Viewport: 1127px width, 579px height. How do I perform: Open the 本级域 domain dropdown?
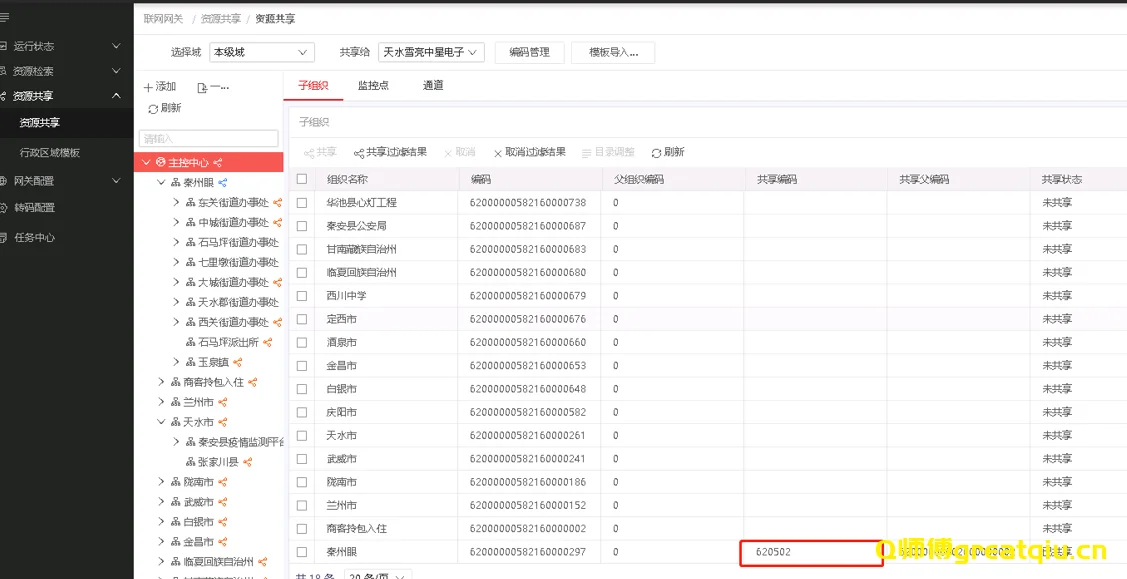[261, 52]
